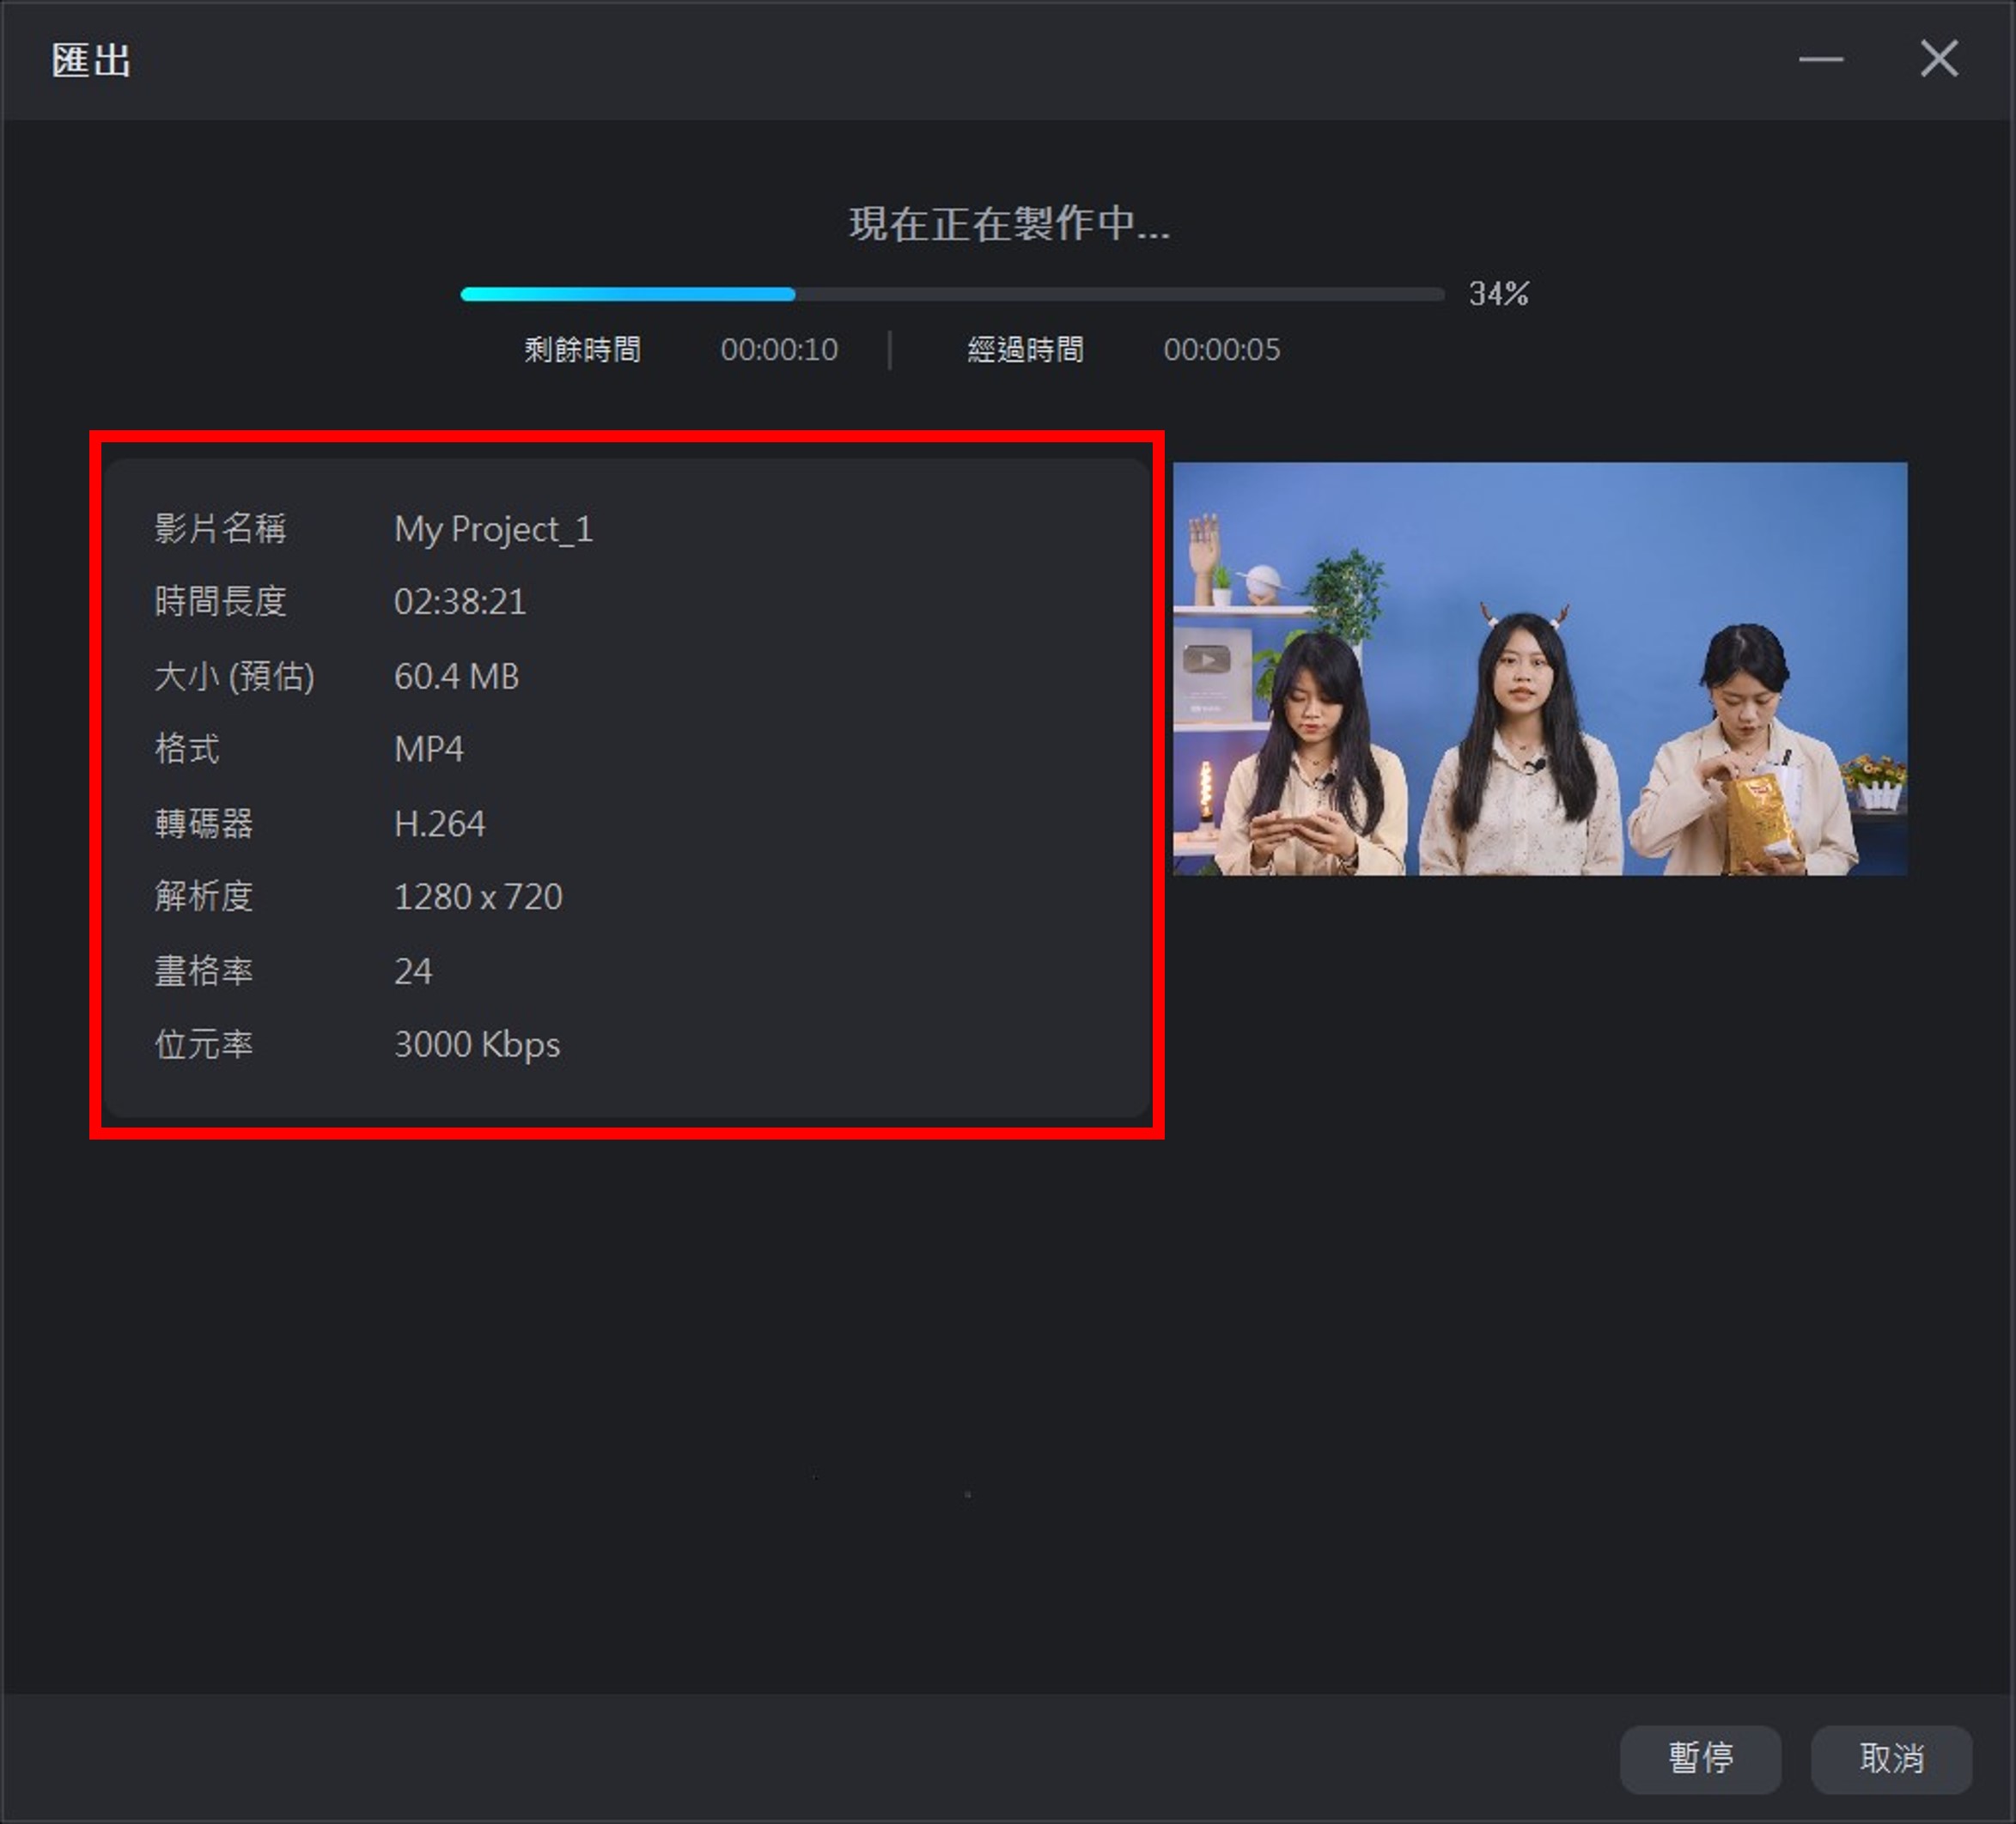Image resolution: width=2016 pixels, height=1824 pixels.
Task: Click the 34% progress percentage
Action: 1497,292
